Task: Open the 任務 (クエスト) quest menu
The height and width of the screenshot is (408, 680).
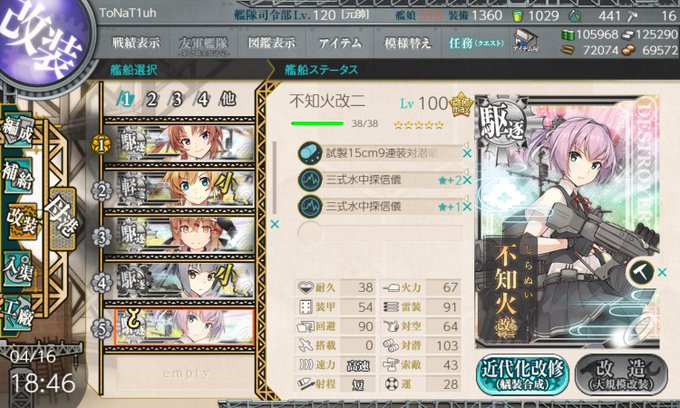Action: [x=476, y=43]
